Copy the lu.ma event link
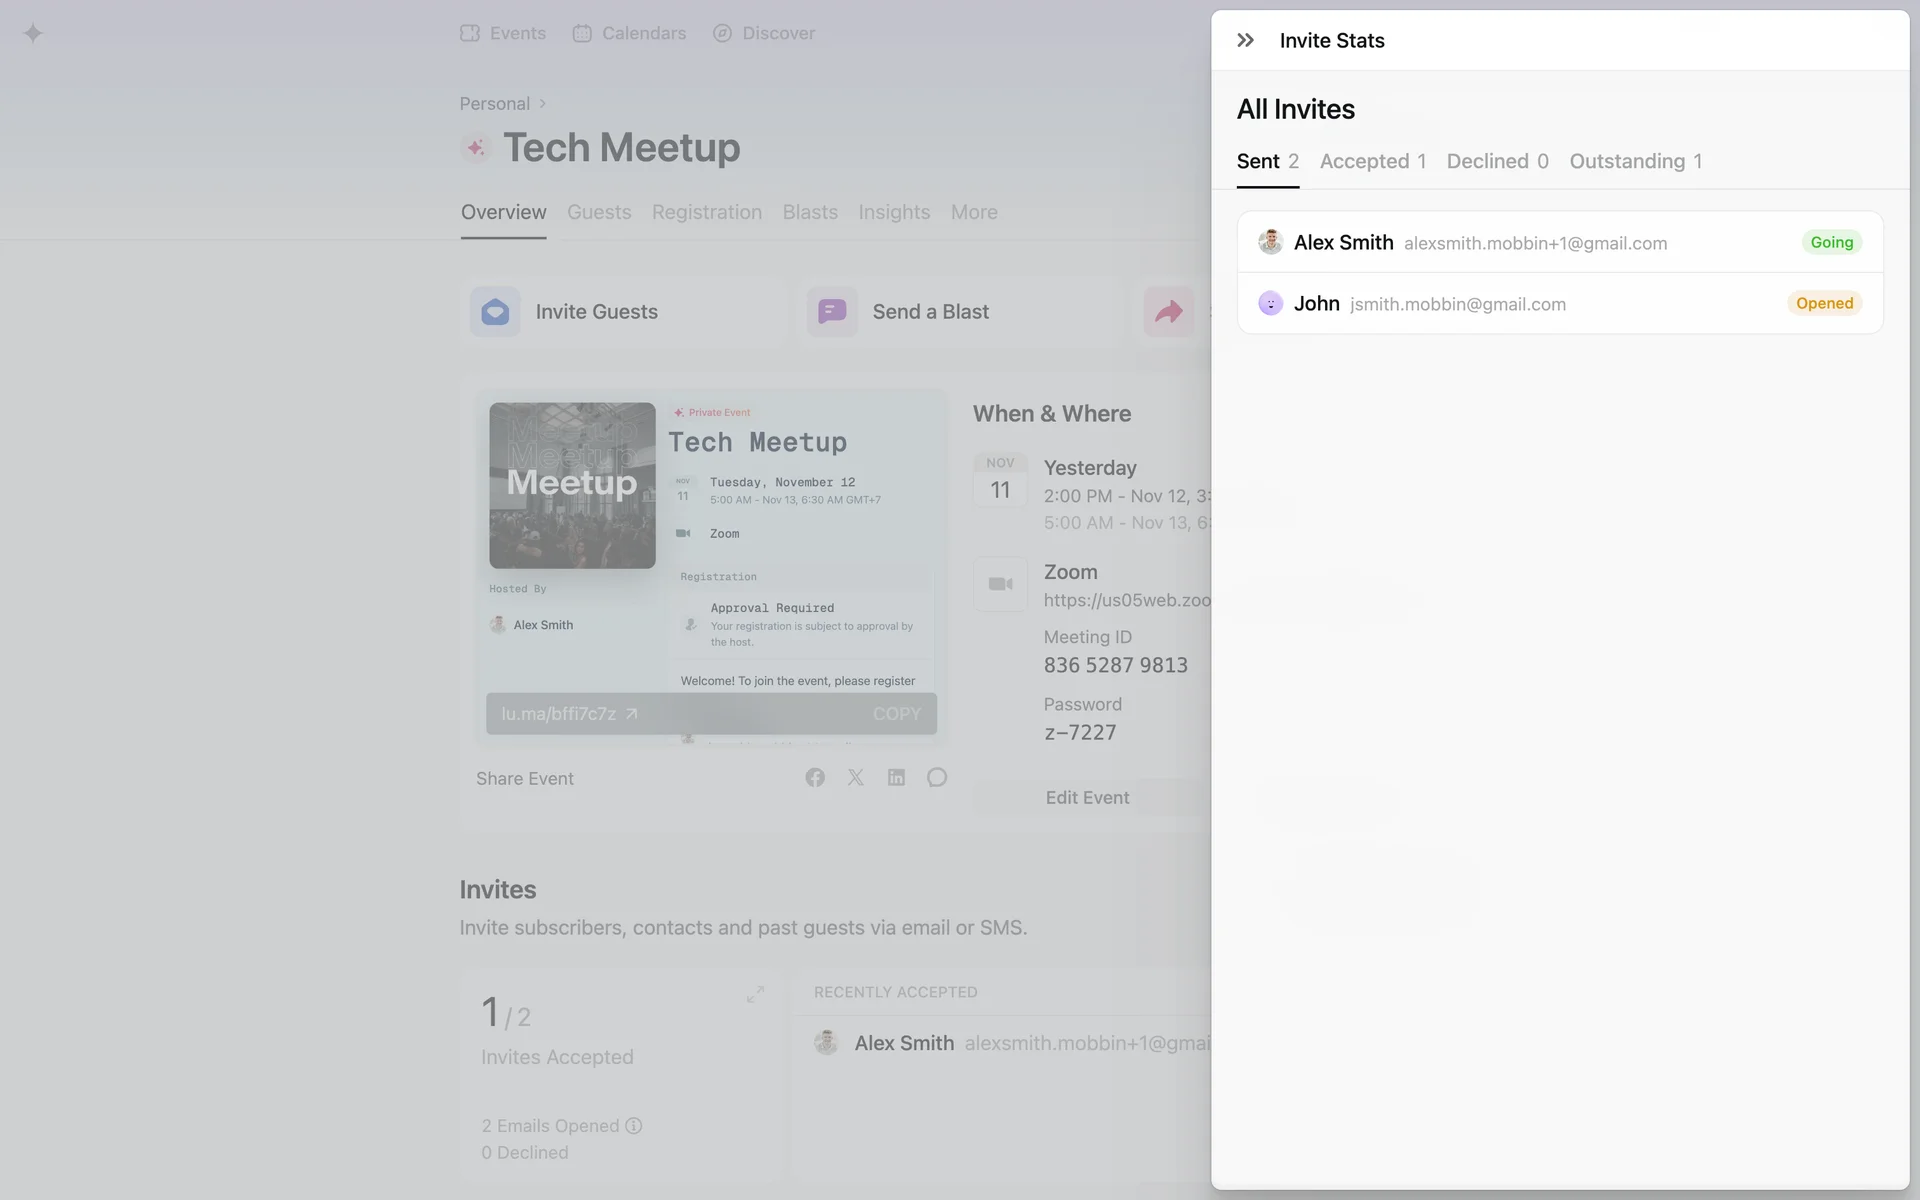Image resolution: width=1920 pixels, height=1200 pixels. (x=896, y=714)
